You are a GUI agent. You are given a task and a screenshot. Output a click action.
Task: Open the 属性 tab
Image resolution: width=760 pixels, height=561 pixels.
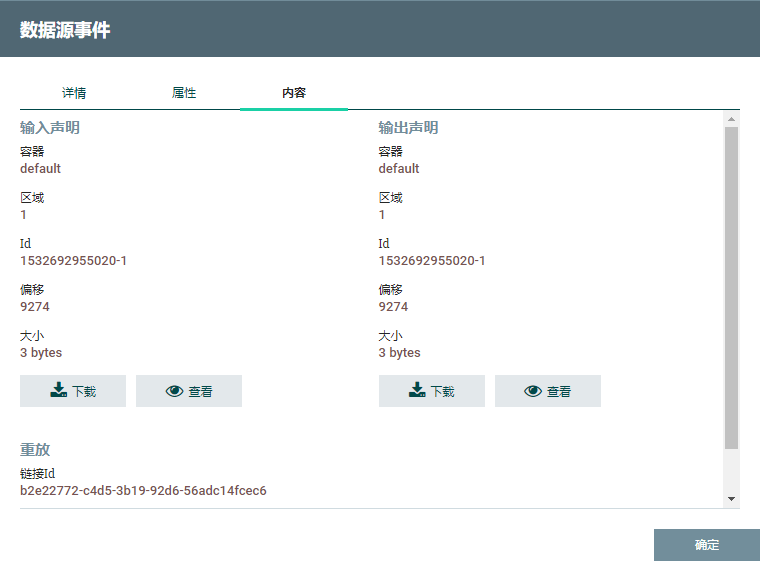point(184,93)
